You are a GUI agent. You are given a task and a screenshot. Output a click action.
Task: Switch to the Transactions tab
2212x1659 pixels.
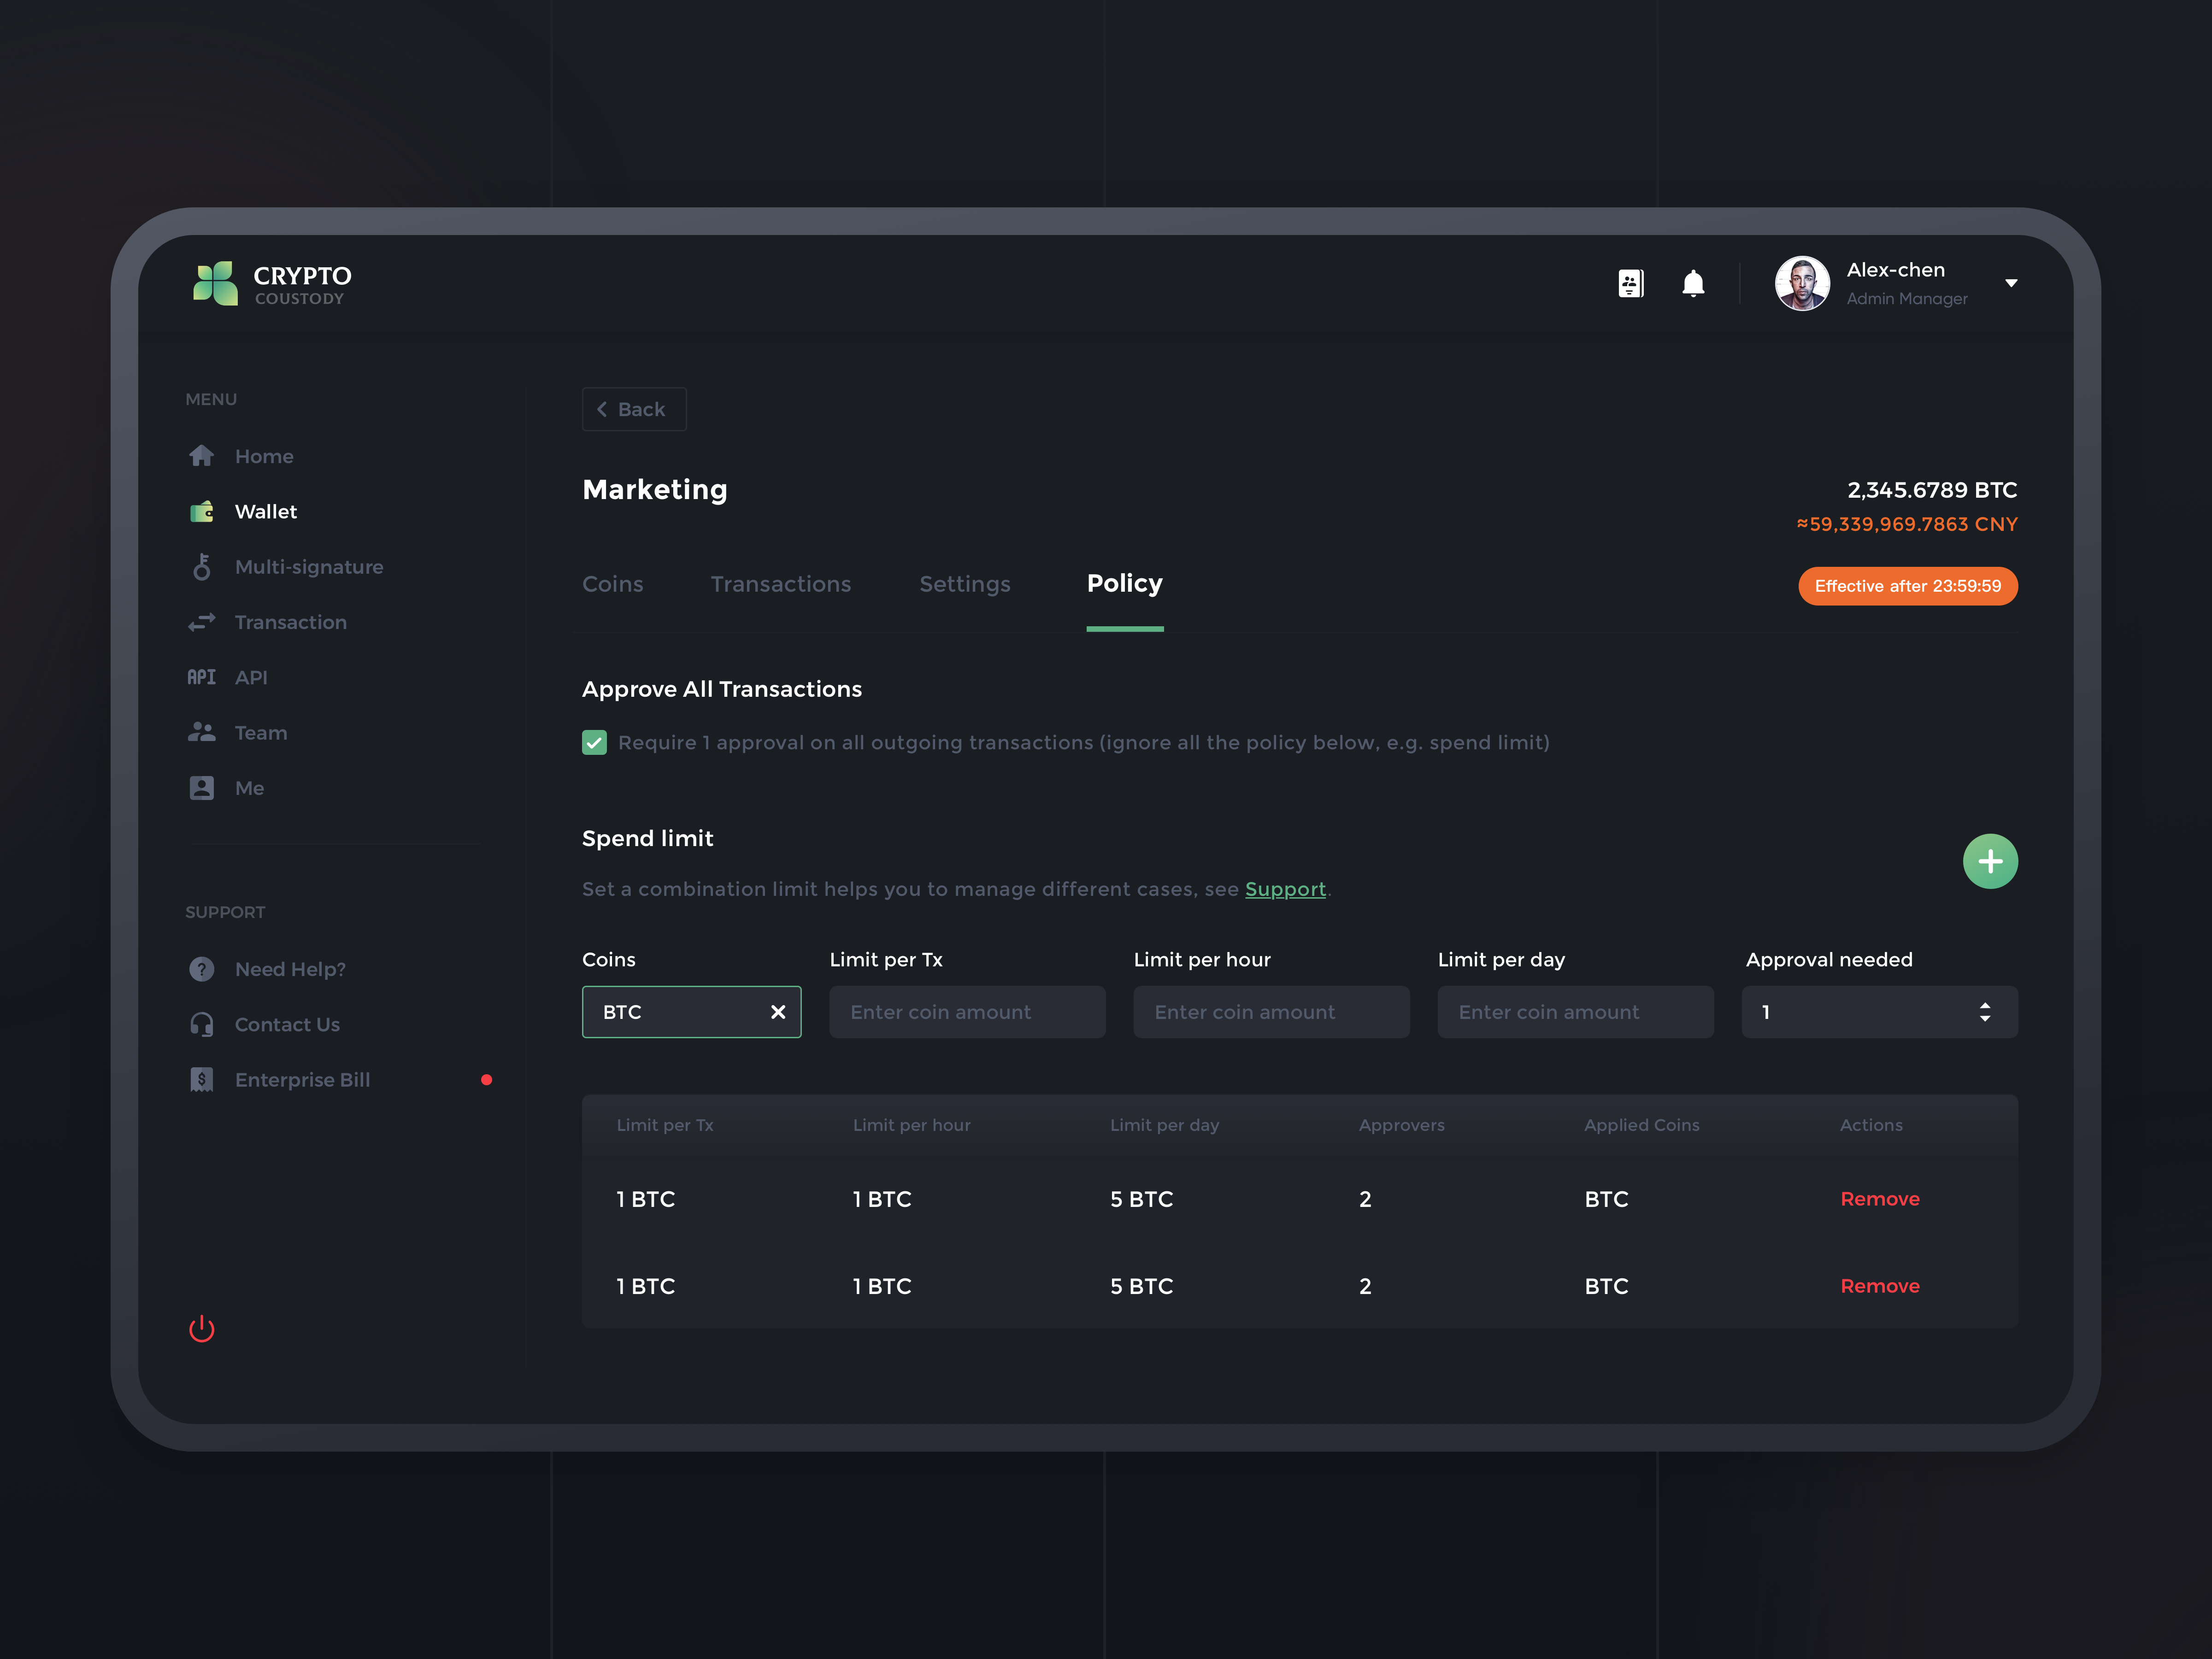(x=780, y=584)
